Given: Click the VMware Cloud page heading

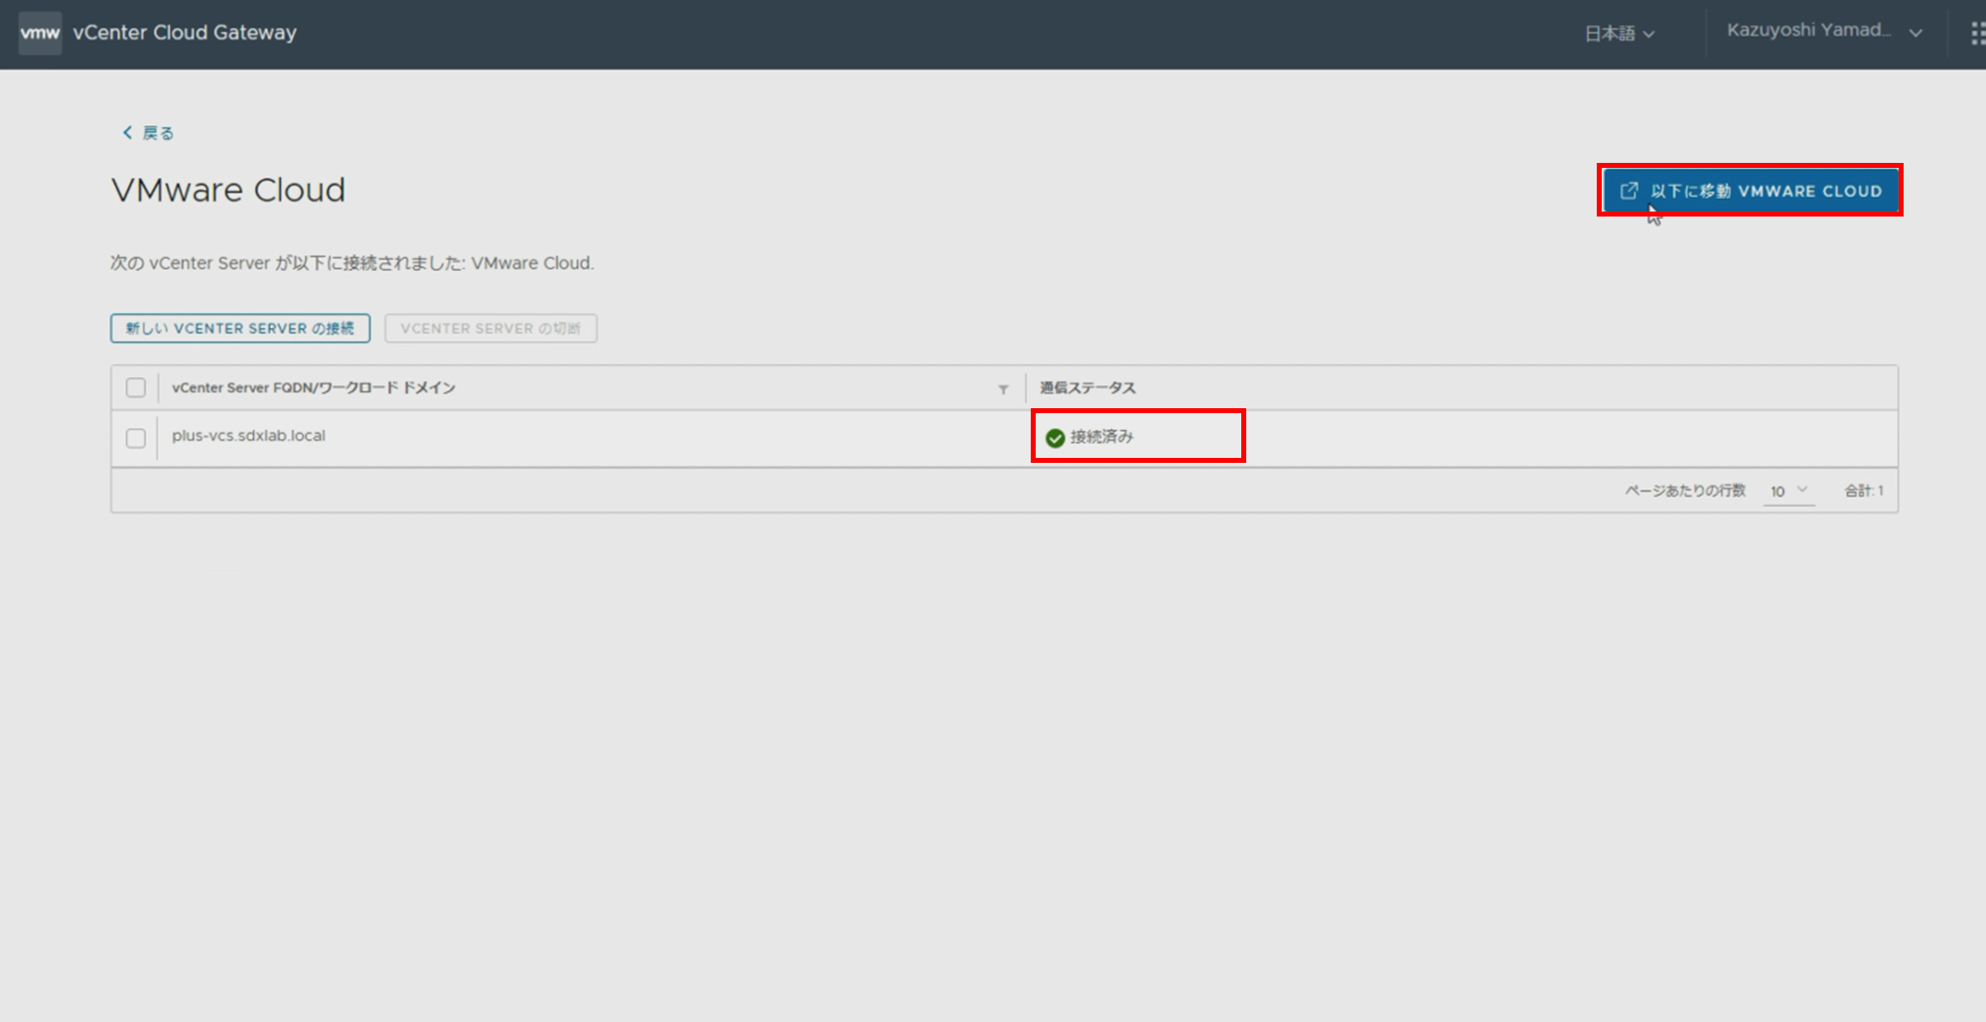Looking at the screenshot, I should point(228,190).
